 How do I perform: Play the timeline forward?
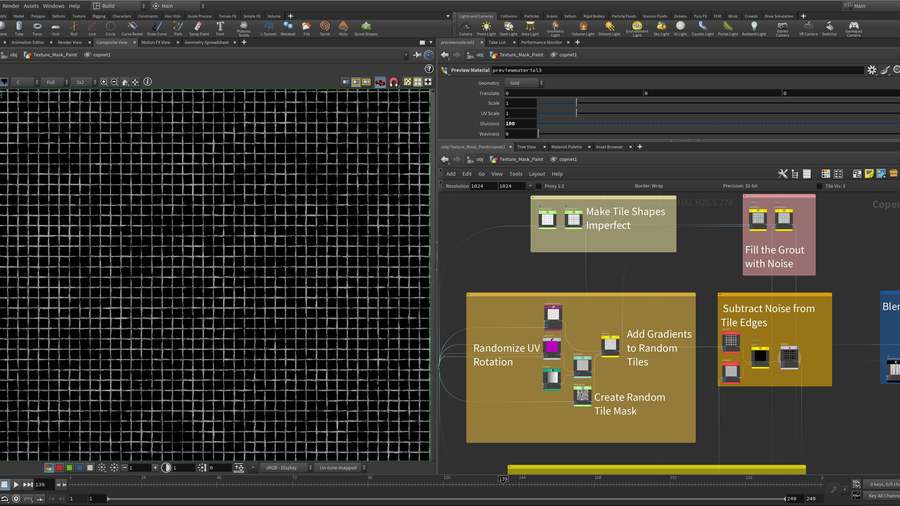pos(16,485)
